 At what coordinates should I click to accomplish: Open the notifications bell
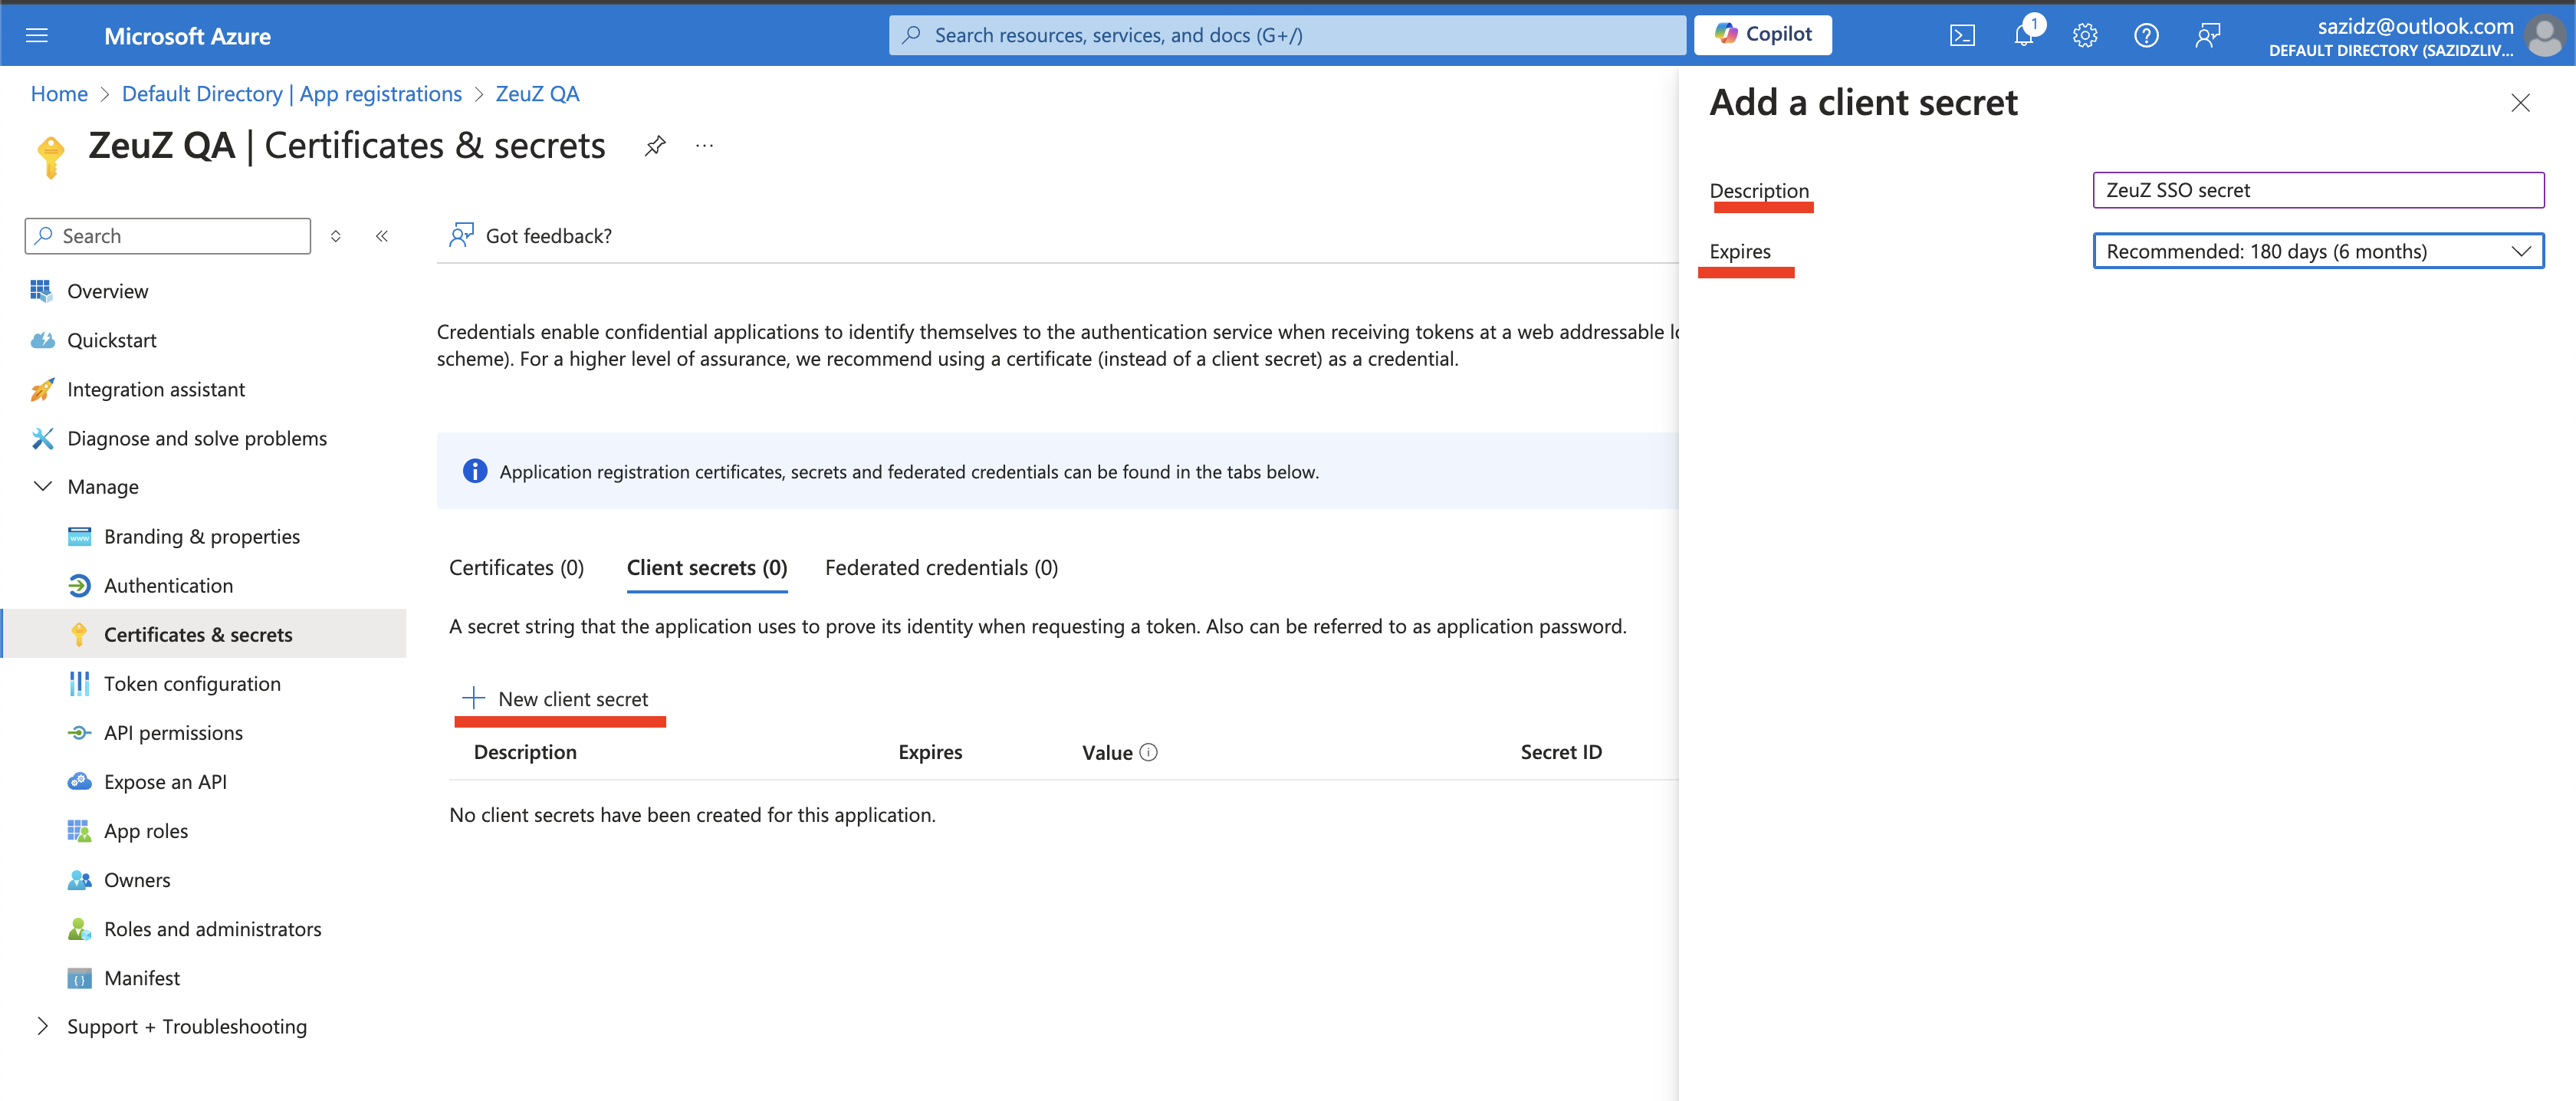coord(2024,36)
